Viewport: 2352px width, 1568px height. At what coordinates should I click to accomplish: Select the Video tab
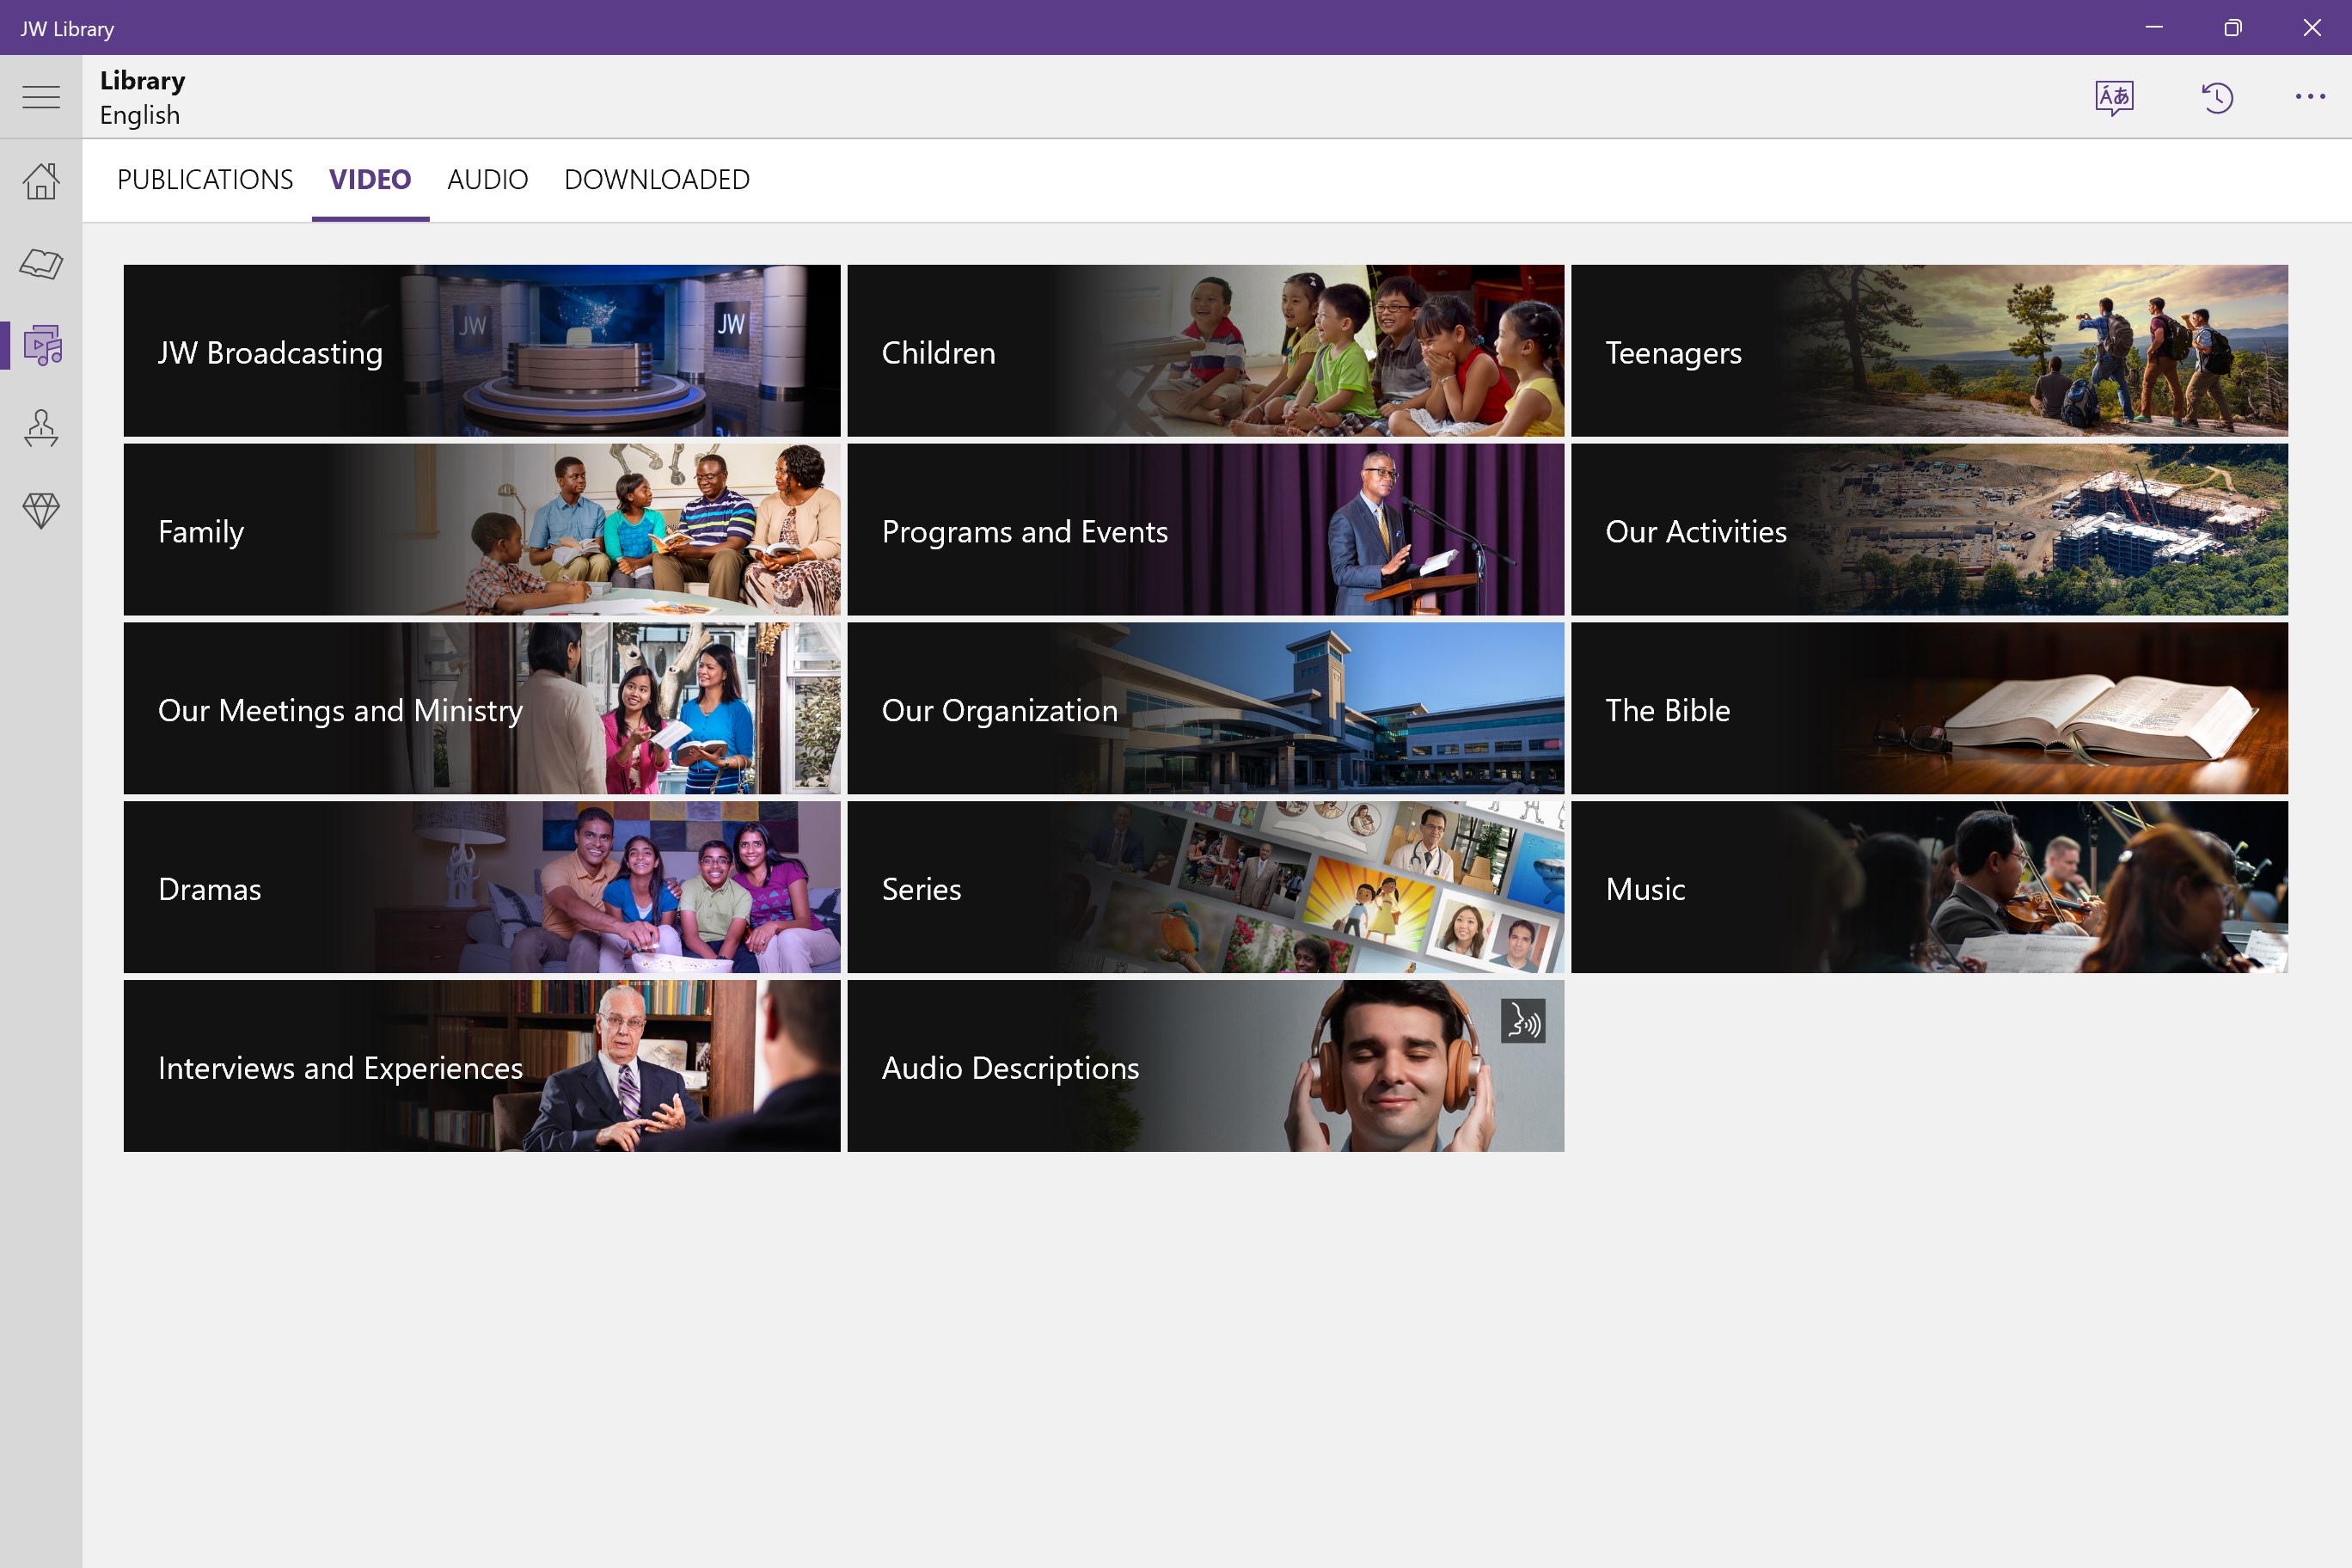370,180
